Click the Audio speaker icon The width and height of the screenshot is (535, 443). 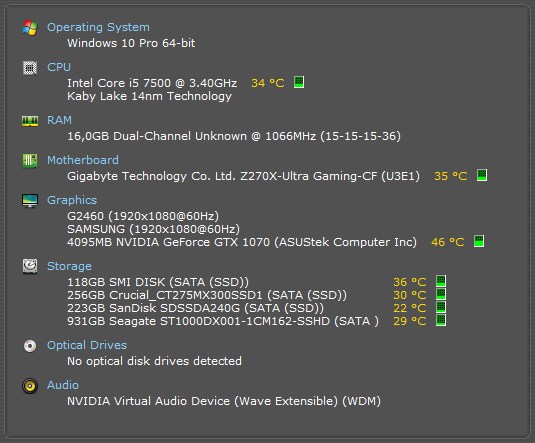[x=30, y=386]
